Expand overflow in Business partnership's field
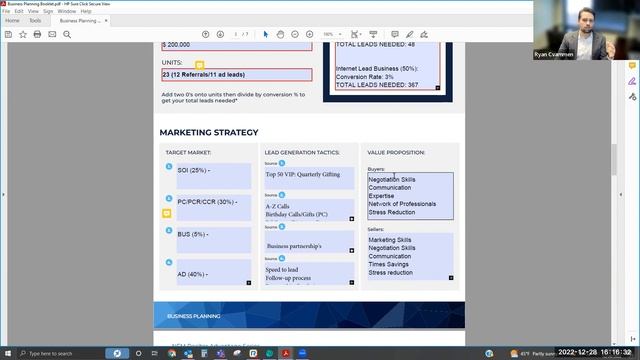Viewport: 640px width, 360px height. (351, 251)
